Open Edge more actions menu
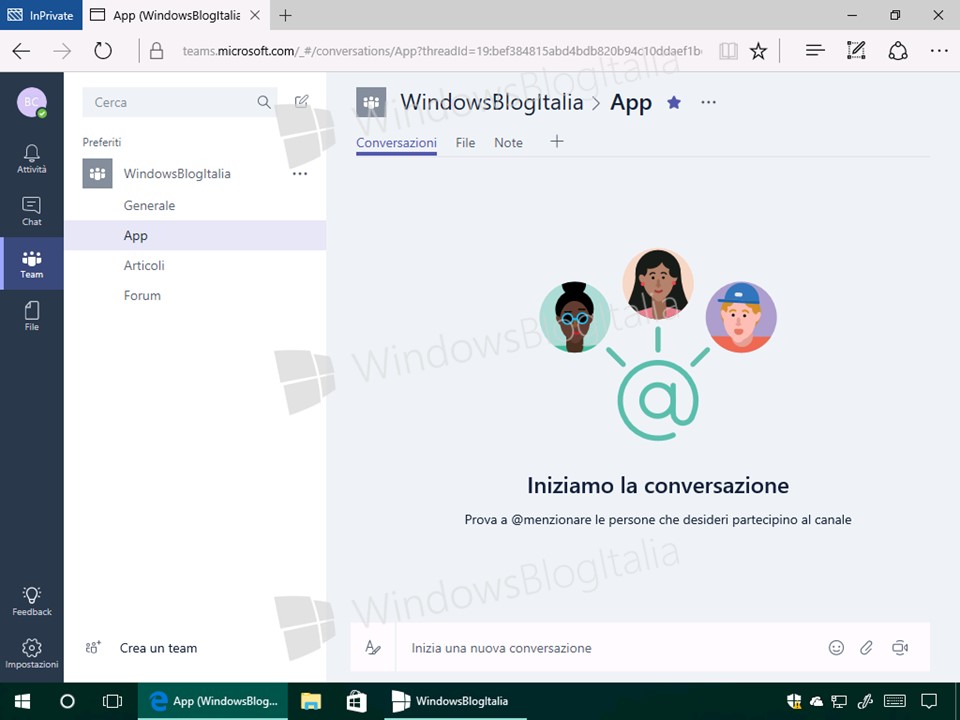This screenshot has width=960, height=720. click(x=939, y=51)
